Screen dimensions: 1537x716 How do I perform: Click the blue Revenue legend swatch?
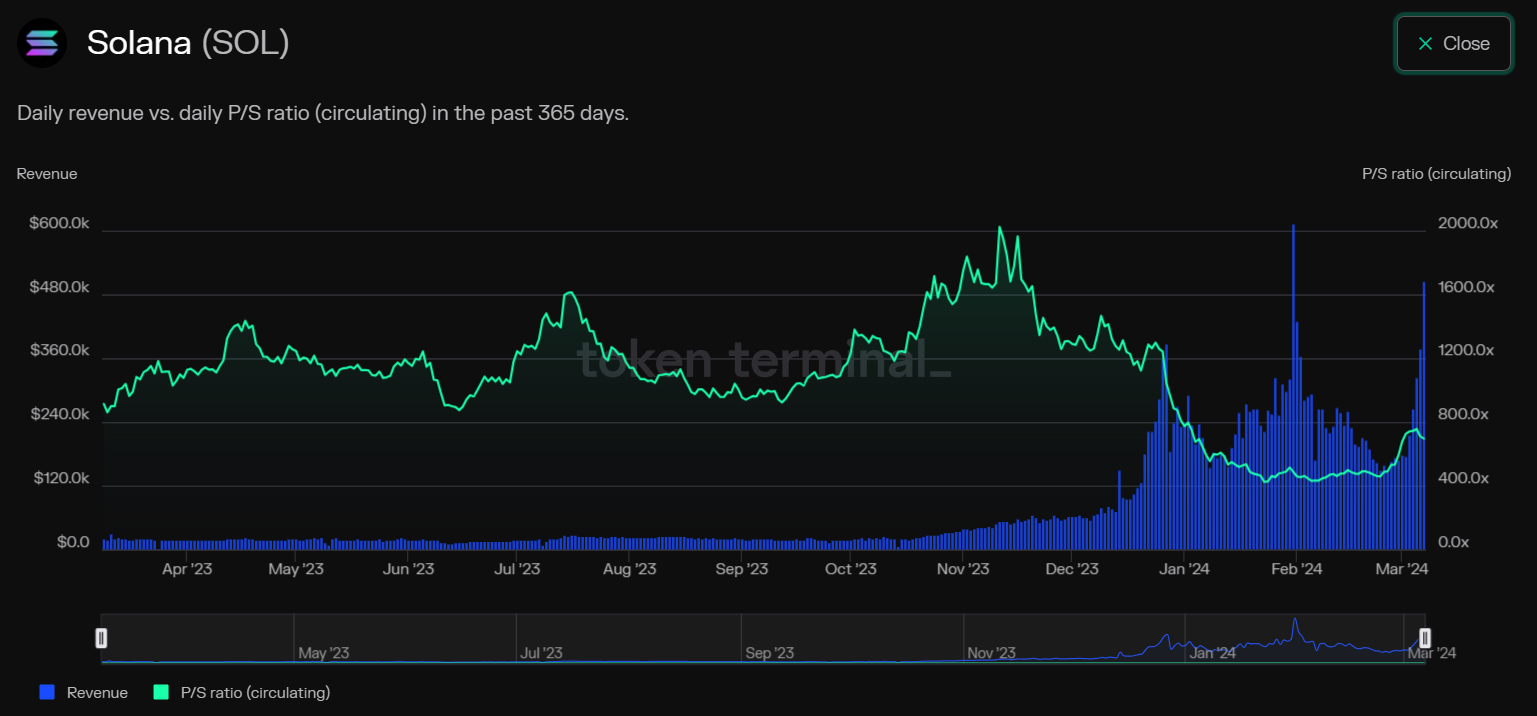pyautogui.click(x=46, y=692)
